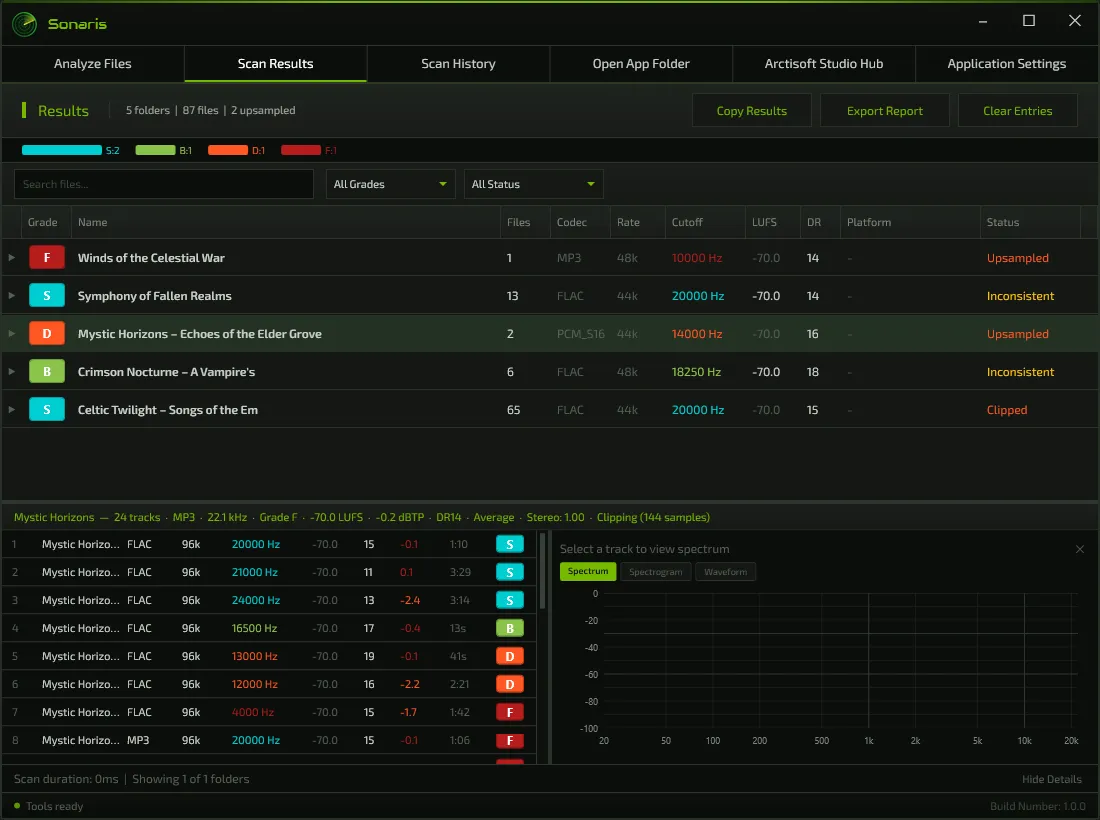The height and width of the screenshot is (820, 1100).
Task: Click the Sonaris radar logo icon
Action: point(25,24)
